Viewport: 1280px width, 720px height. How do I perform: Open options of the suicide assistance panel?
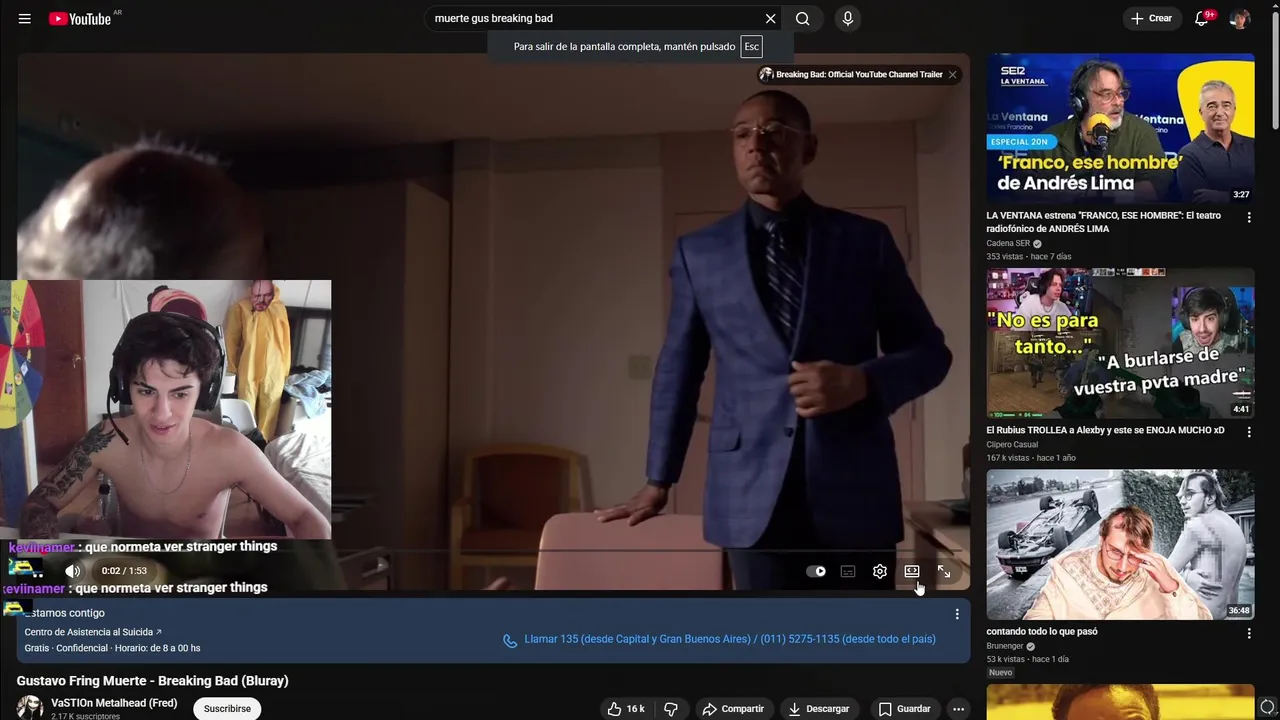coord(957,614)
